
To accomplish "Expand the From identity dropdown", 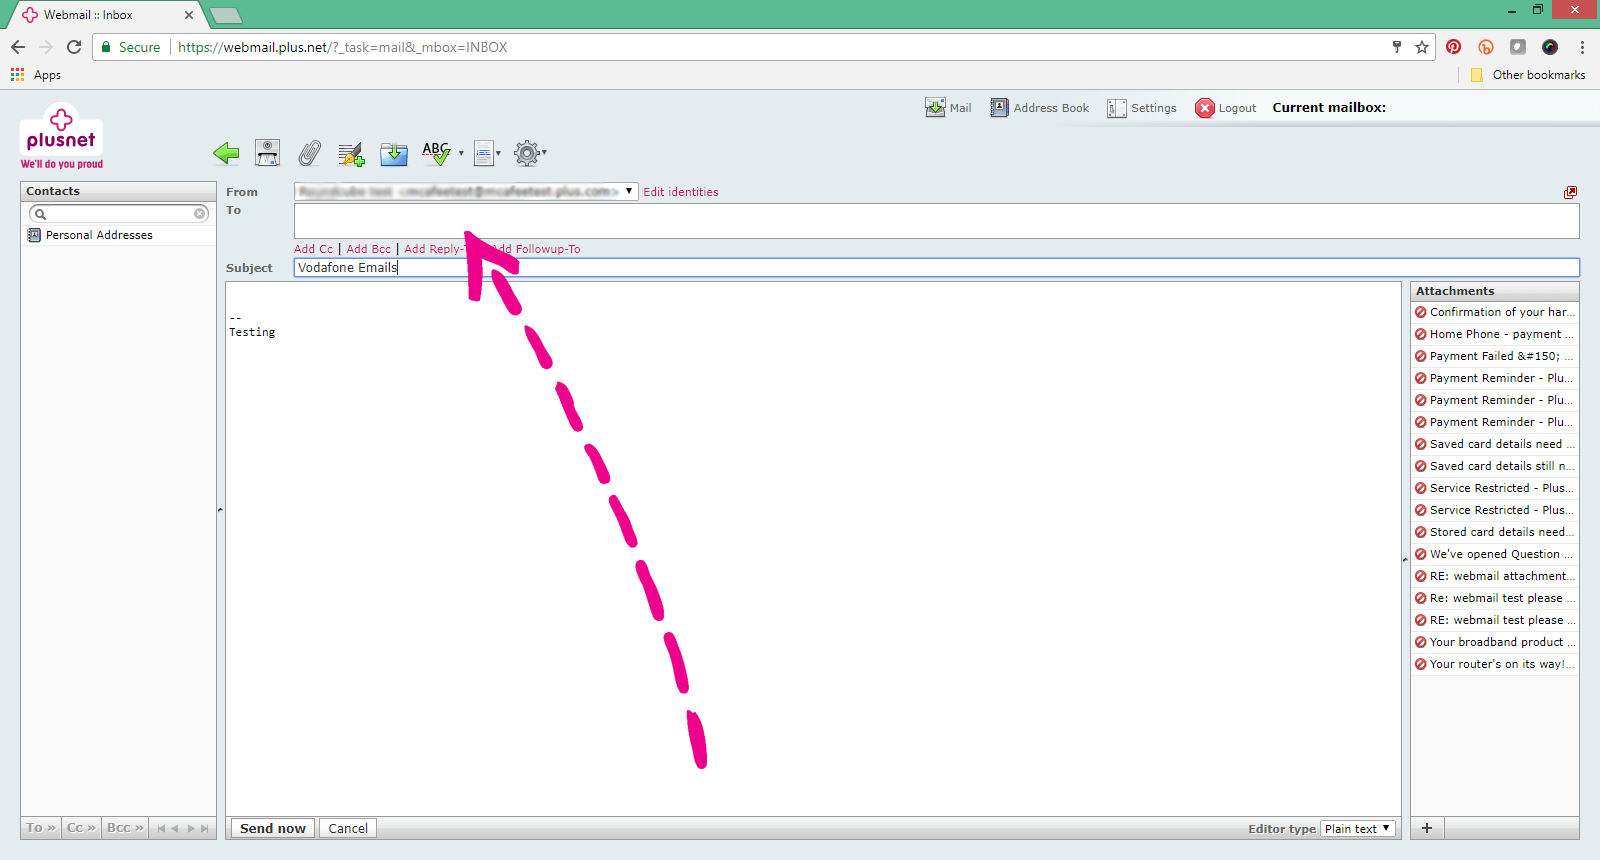I will point(628,191).
